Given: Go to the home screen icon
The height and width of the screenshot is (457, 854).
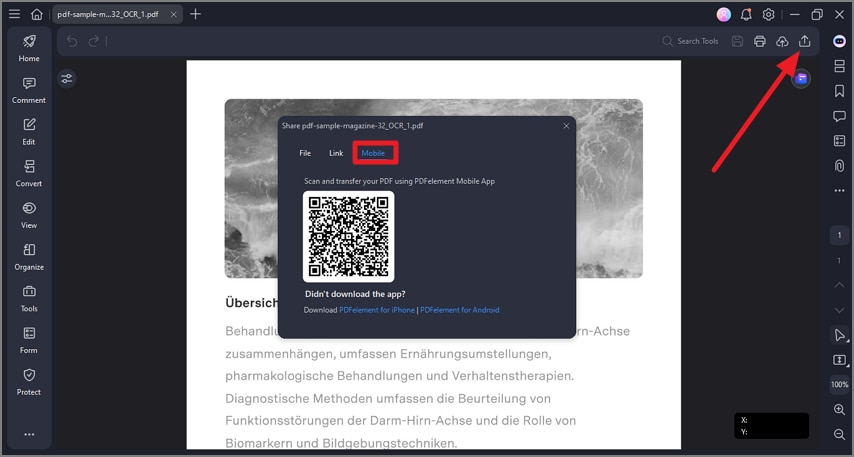Looking at the screenshot, I should point(36,14).
